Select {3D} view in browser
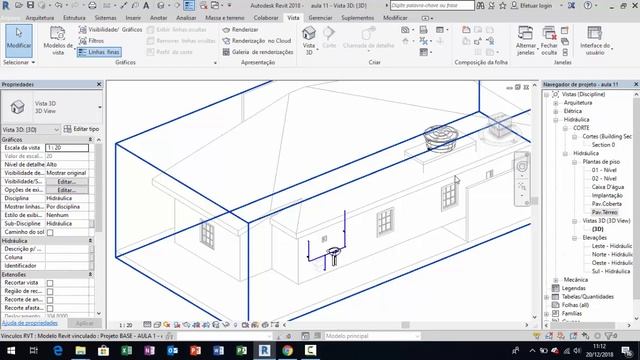The image size is (640, 360). tap(598, 229)
